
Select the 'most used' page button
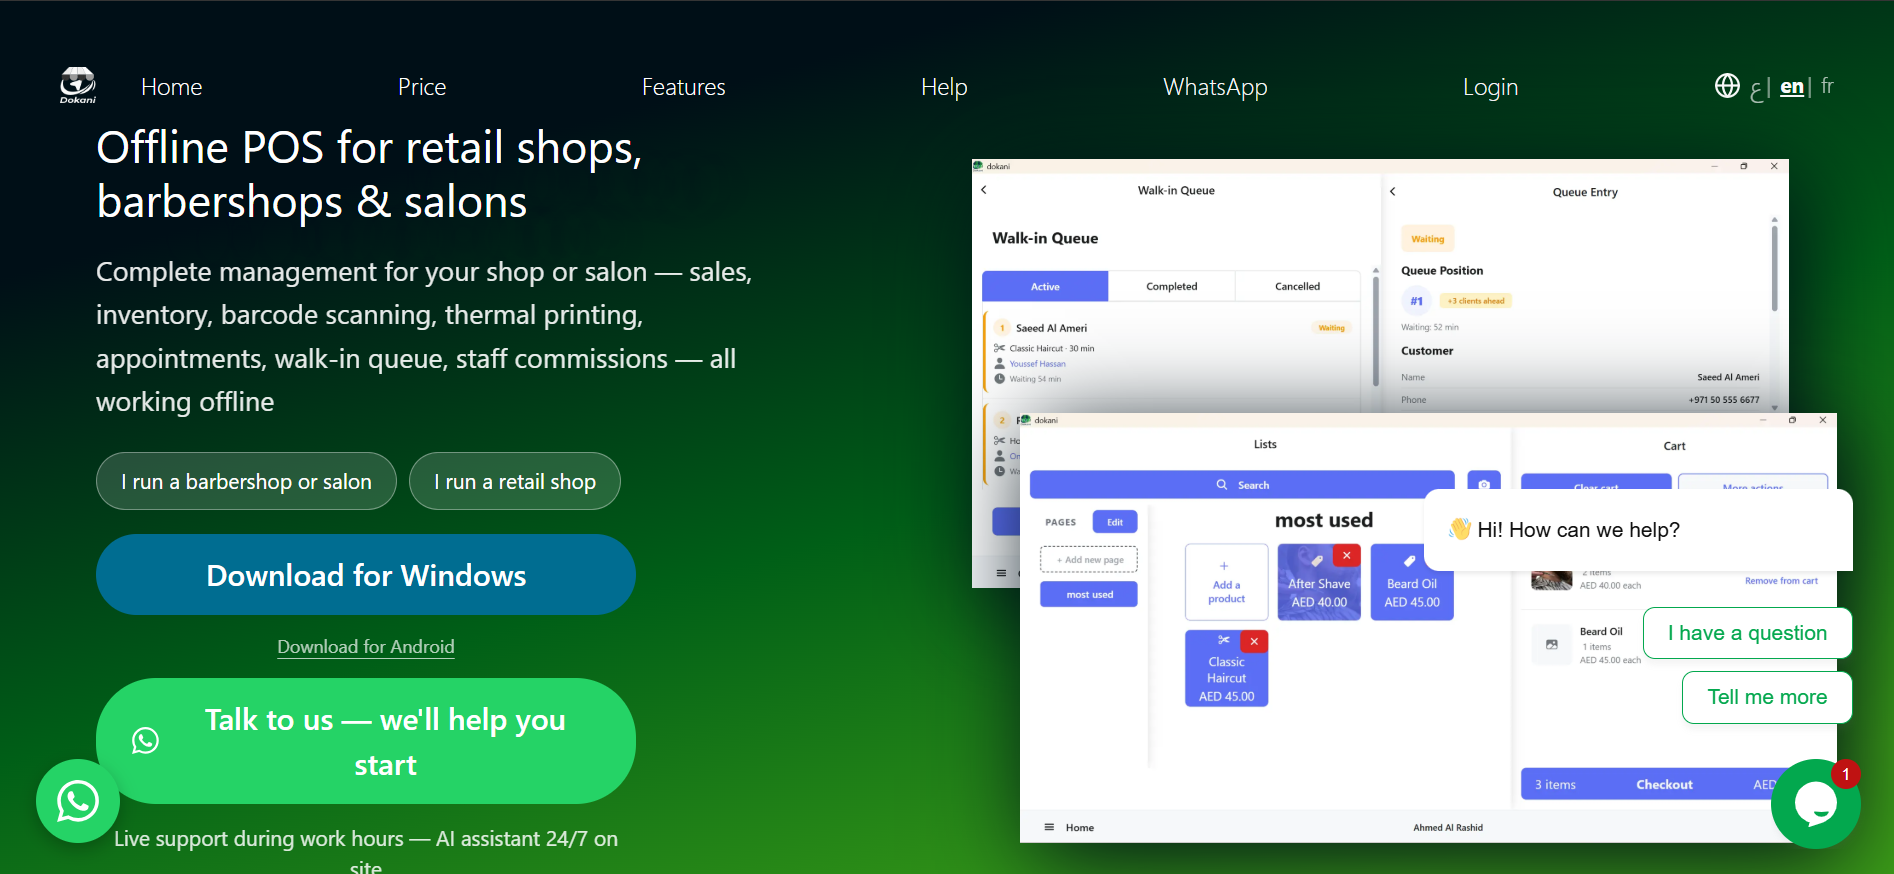click(x=1089, y=594)
